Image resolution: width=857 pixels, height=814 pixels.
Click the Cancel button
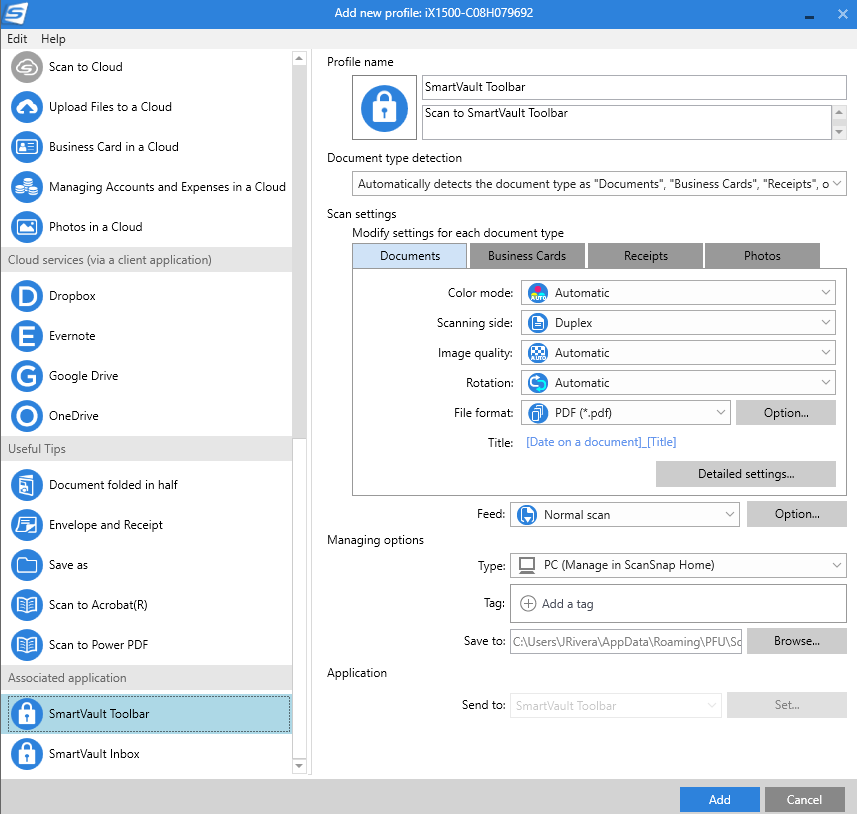pyautogui.click(x=804, y=800)
